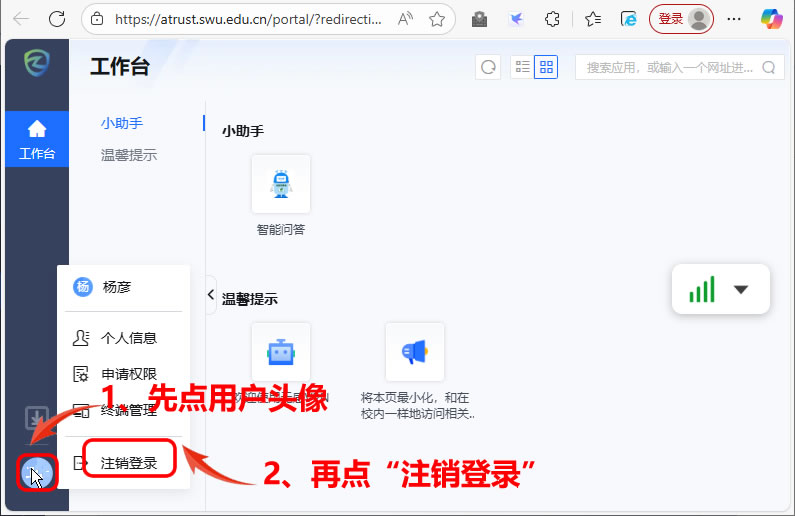The height and width of the screenshot is (516, 795).
Task: Switch to grid view layout
Action: click(546, 67)
